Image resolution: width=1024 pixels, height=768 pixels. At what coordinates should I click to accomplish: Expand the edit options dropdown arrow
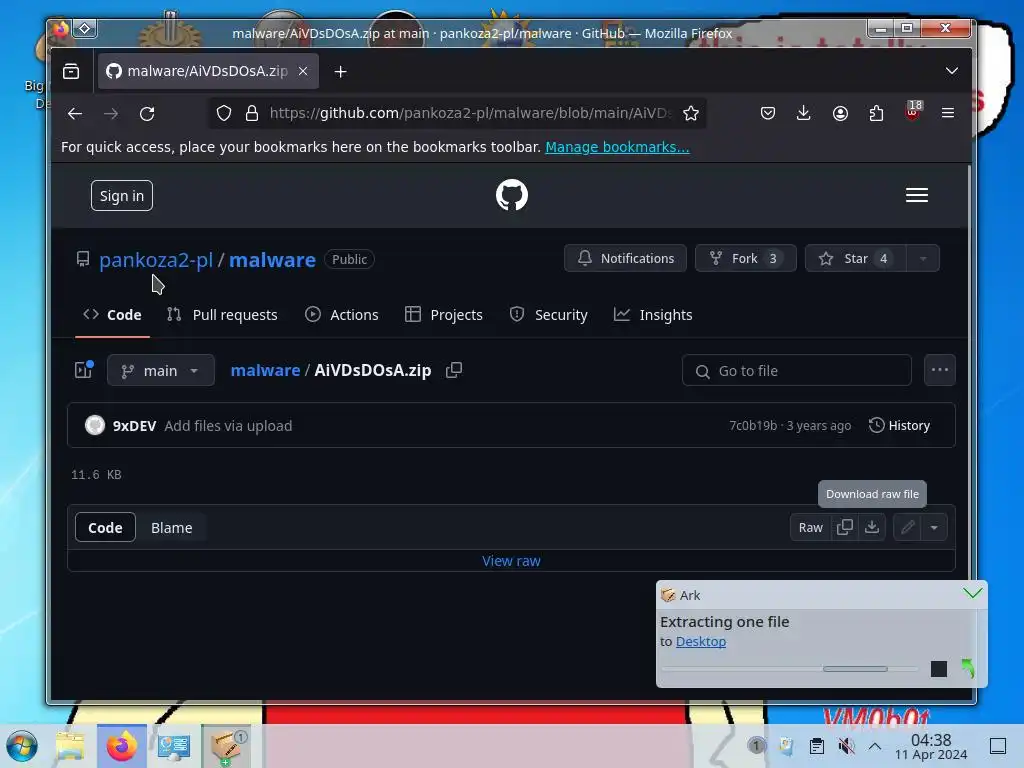click(x=934, y=527)
